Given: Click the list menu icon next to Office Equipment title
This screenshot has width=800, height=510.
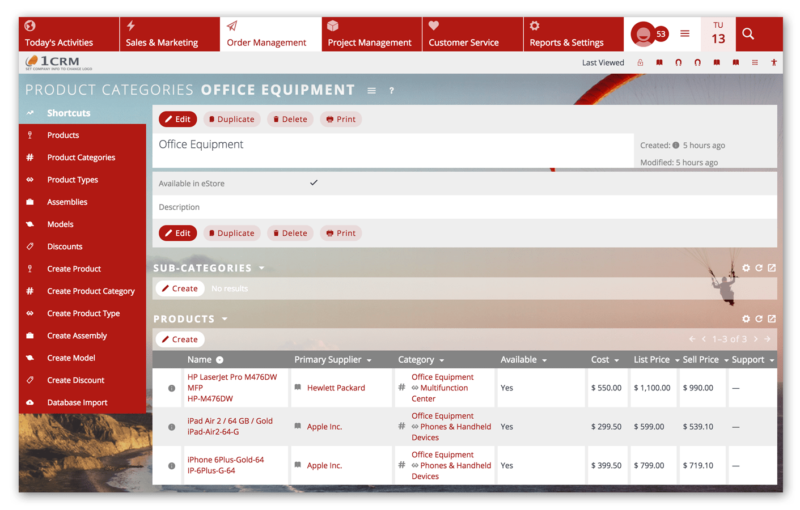Looking at the screenshot, I should (x=372, y=90).
